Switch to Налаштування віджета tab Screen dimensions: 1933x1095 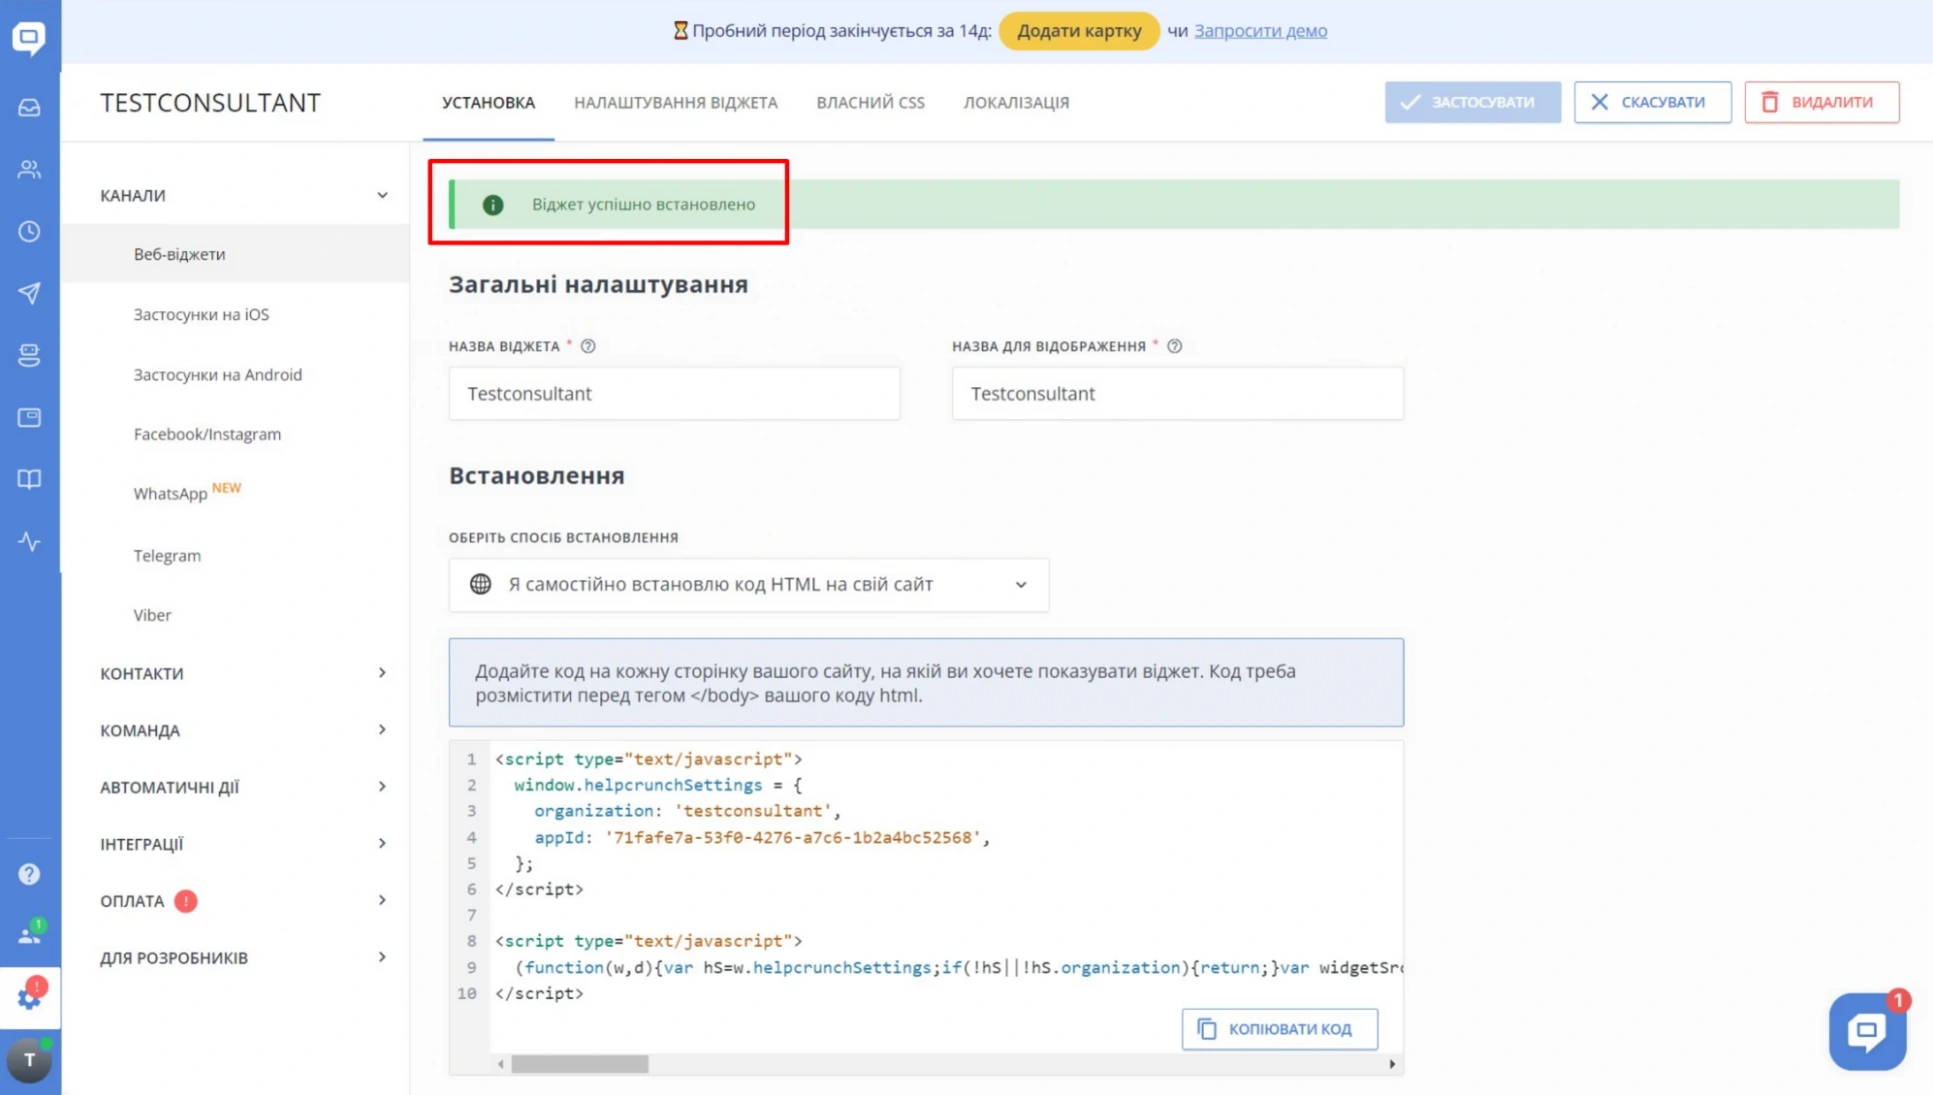pyautogui.click(x=675, y=102)
